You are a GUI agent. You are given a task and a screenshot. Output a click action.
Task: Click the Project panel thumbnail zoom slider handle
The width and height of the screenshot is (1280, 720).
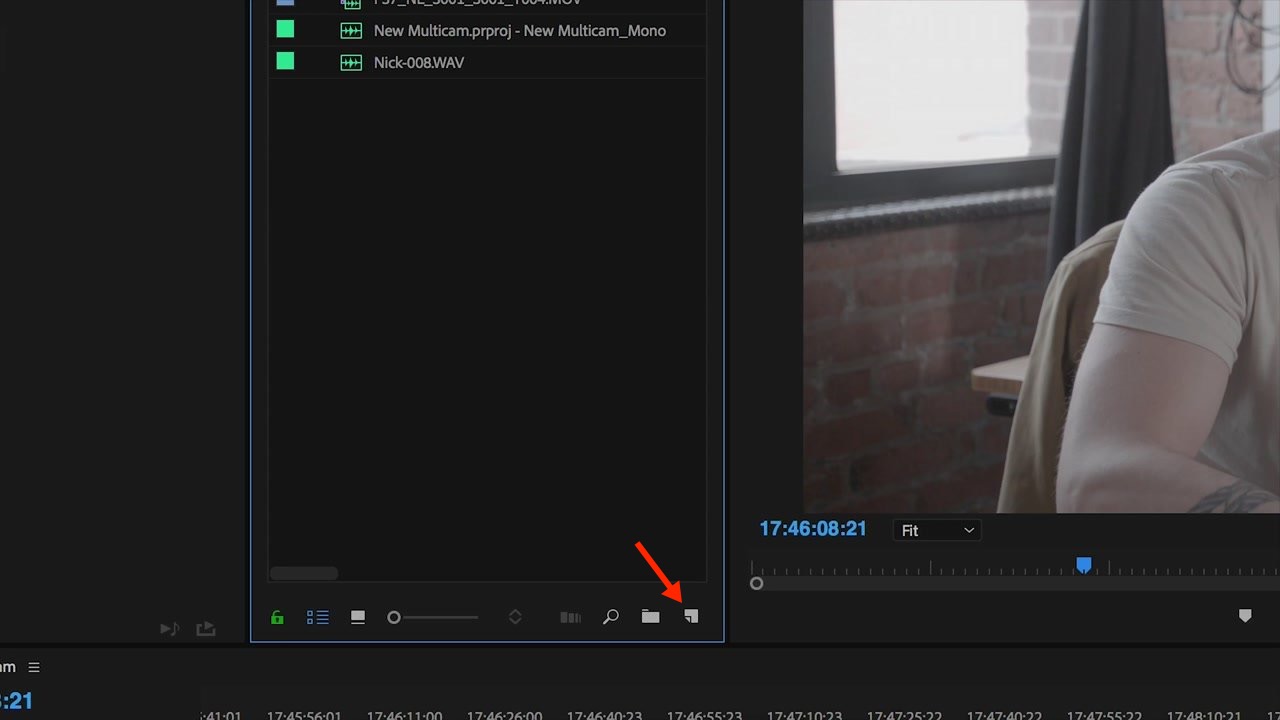394,617
